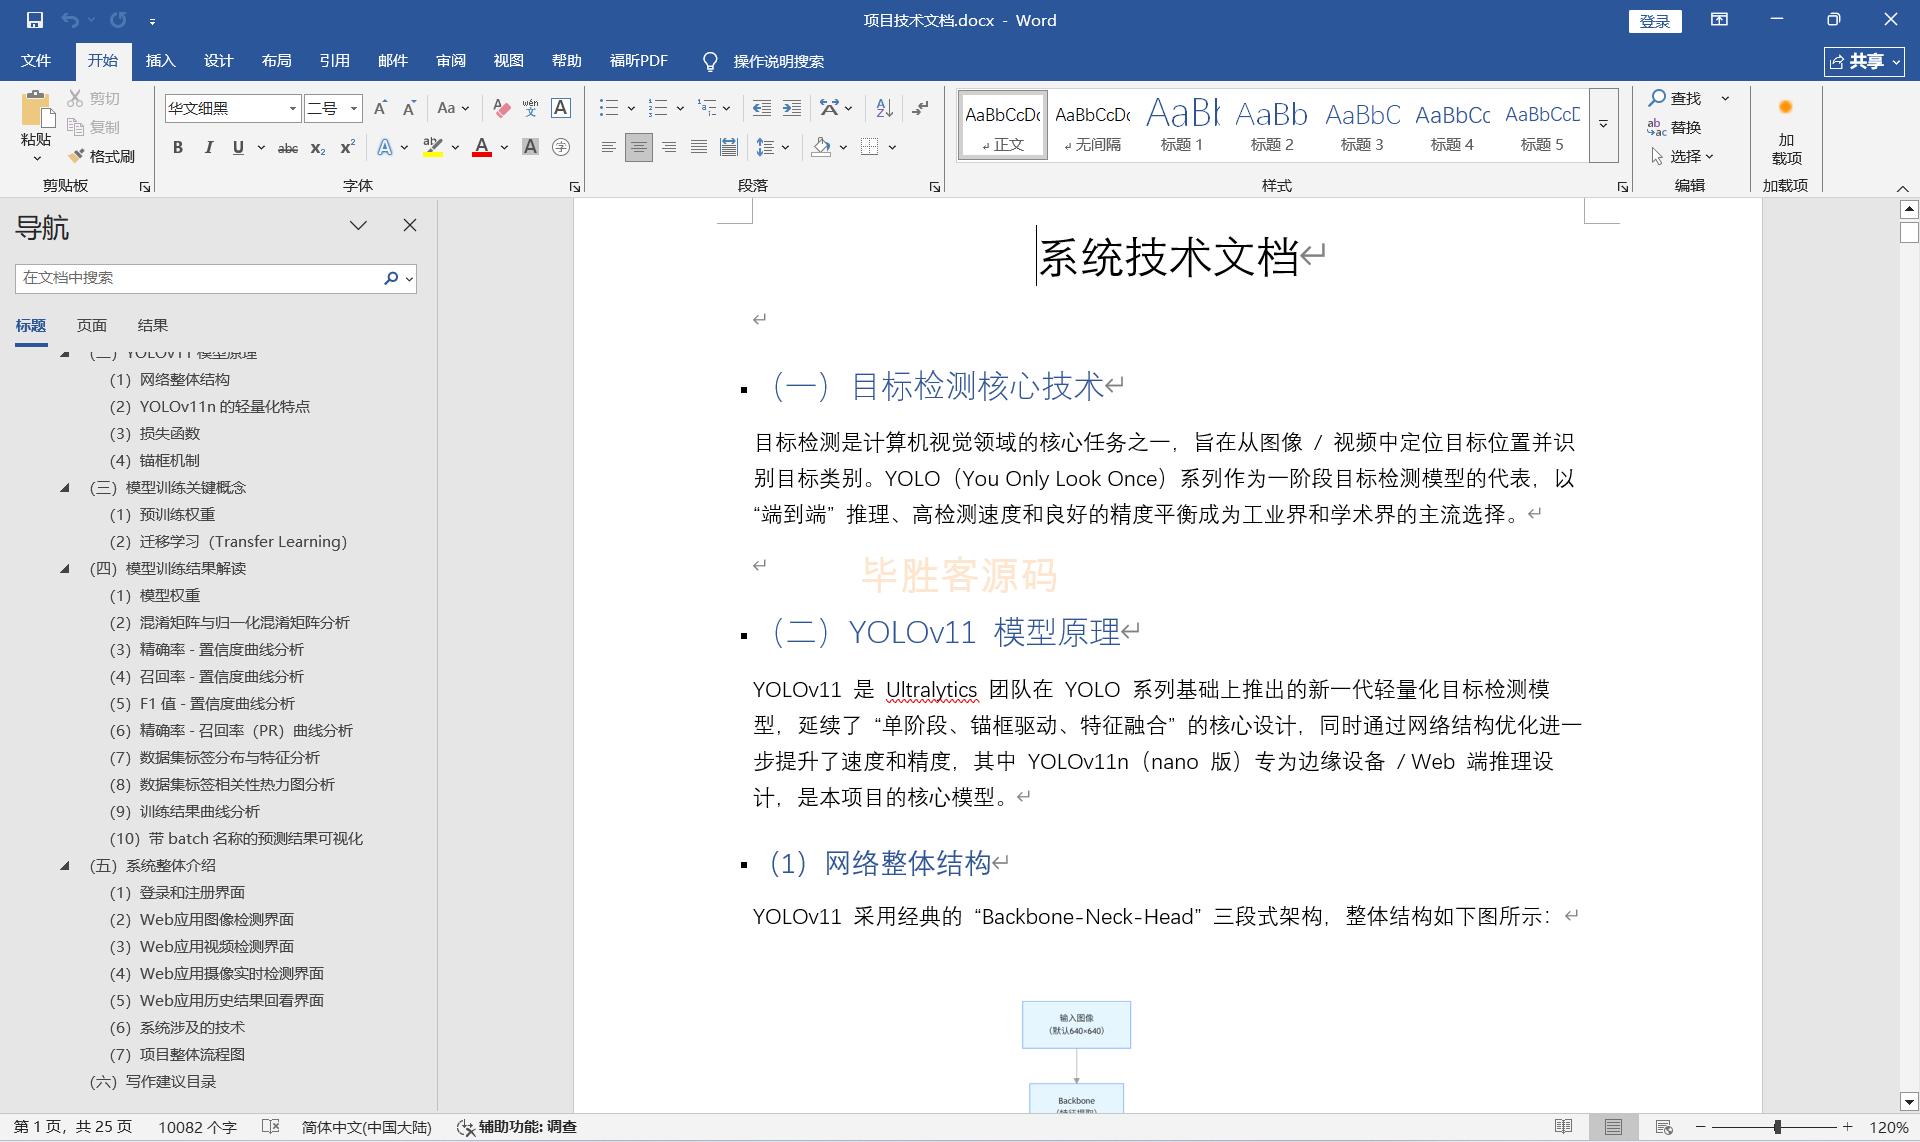This screenshot has width=1920, height=1142.
Task: Click the Save icon in title bar
Action: point(34,20)
